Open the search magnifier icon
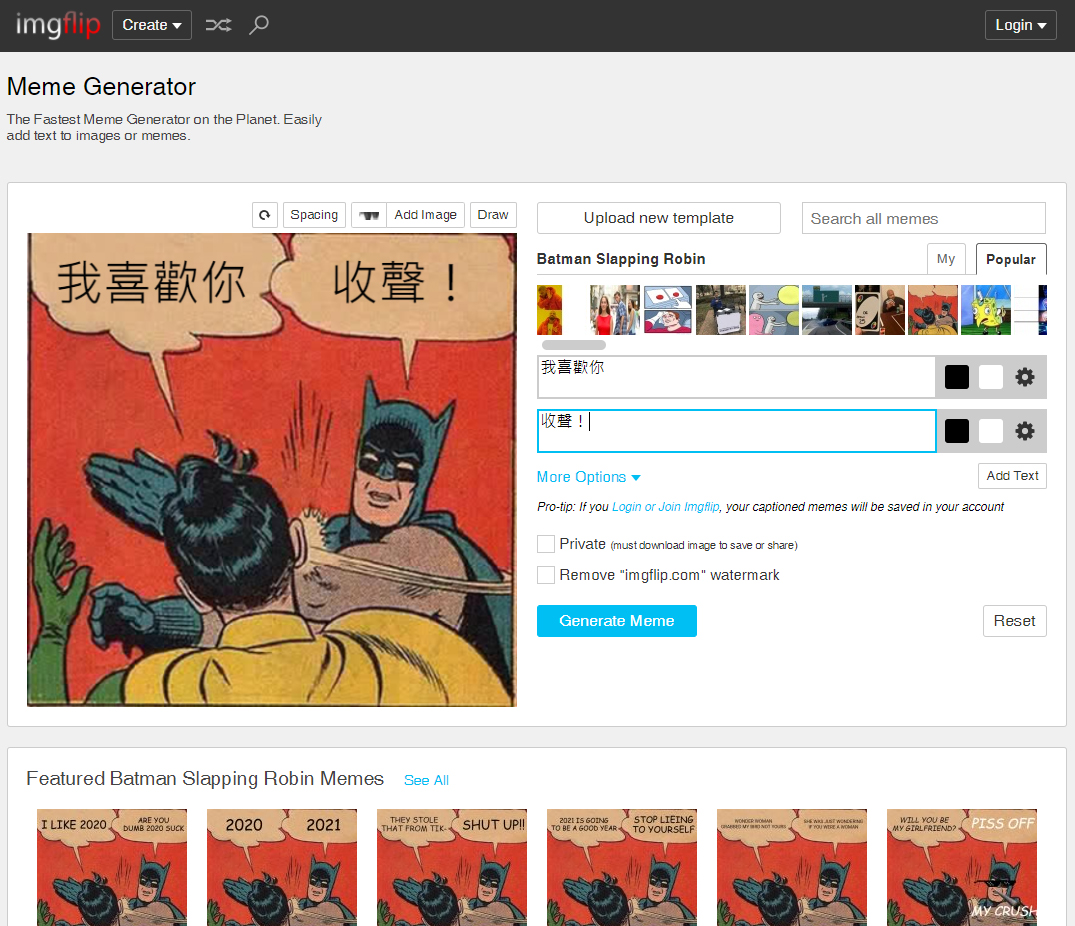This screenshot has width=1075, height=926. click(258, 25)
